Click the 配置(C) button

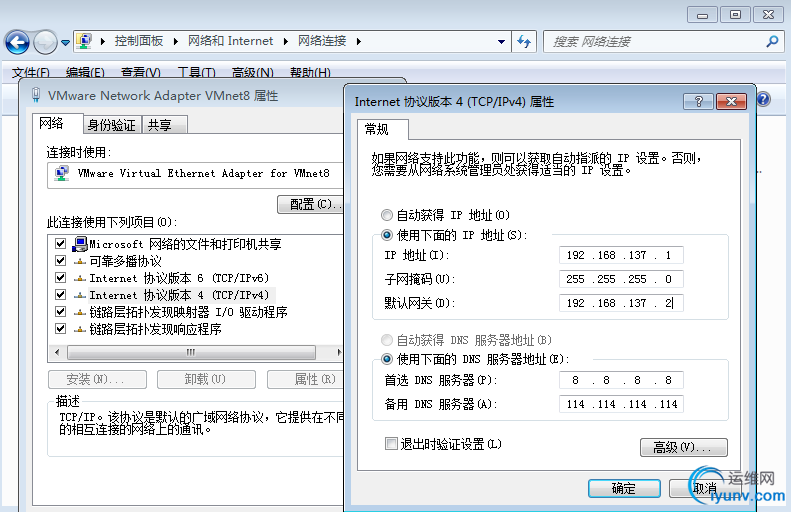tap(311, 204)
